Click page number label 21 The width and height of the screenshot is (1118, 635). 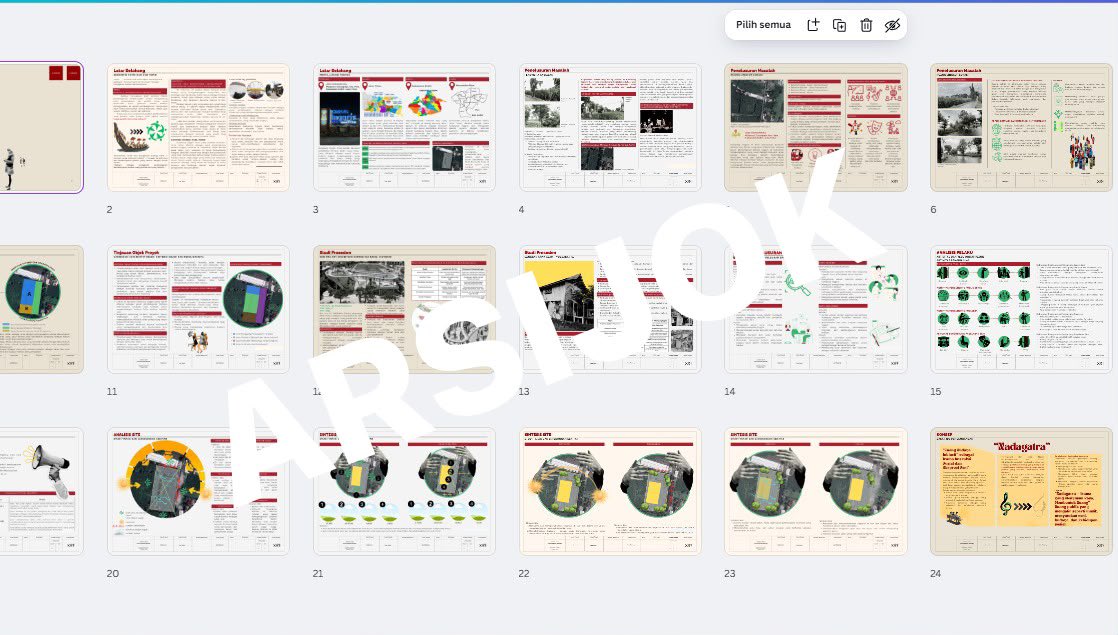318,573
